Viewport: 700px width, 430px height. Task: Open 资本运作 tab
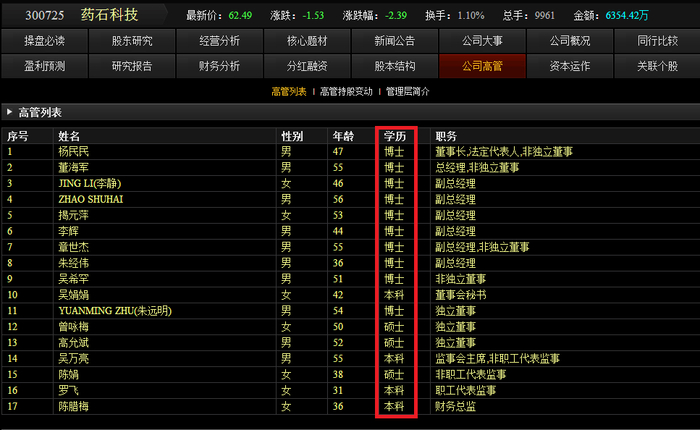click(x=570, y=66)
